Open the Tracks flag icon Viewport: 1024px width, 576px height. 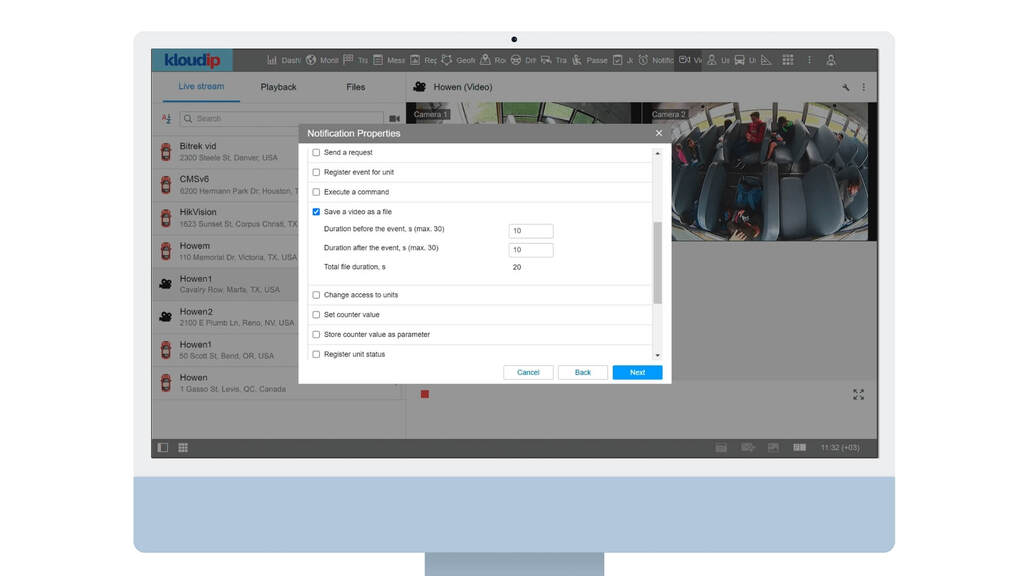pos(348,60)
